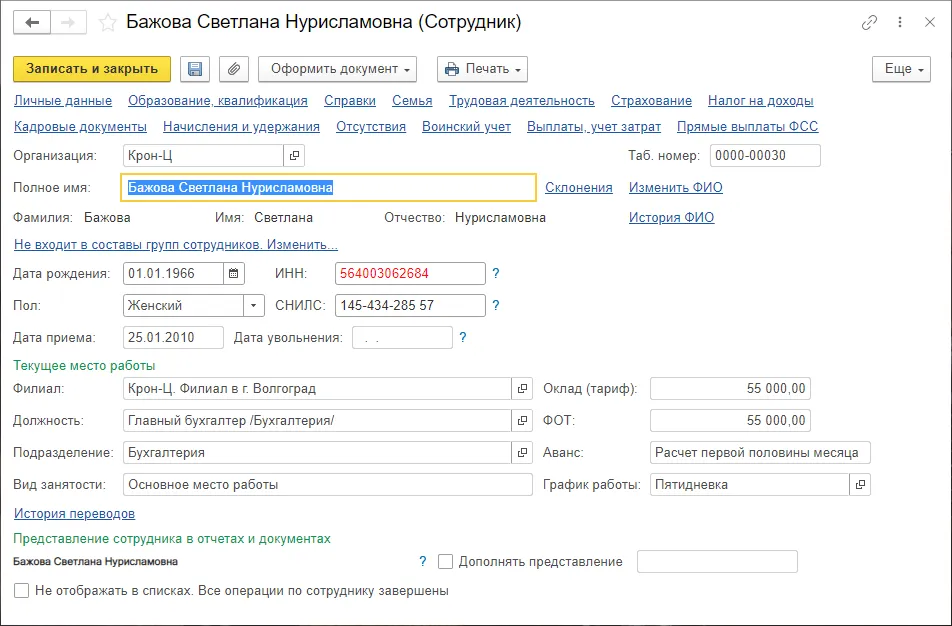Click the back navigation arrow
Image resolution: width=952 pixels, height=626 pixels.
point(31,21)
